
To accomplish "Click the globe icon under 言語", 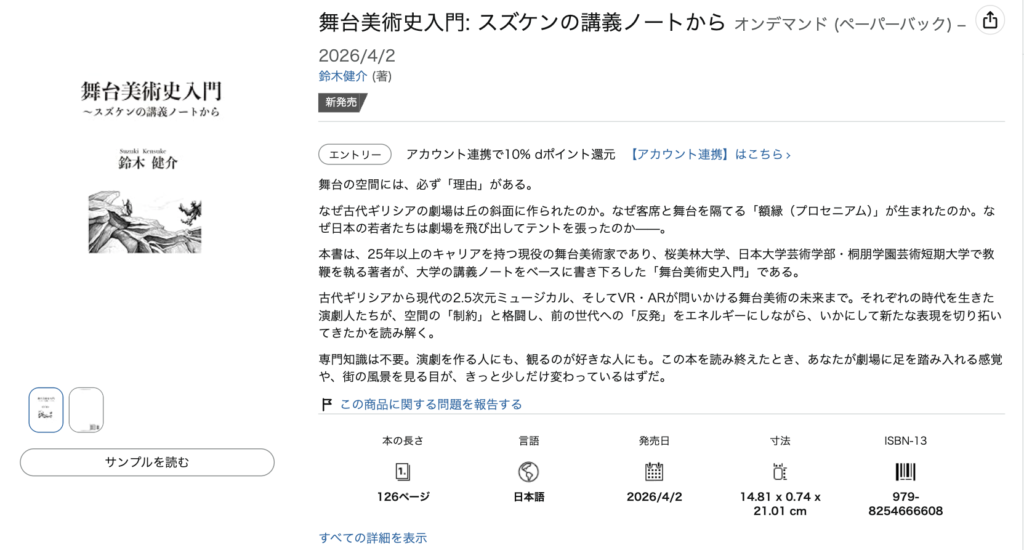I will (x=529, y=471).
